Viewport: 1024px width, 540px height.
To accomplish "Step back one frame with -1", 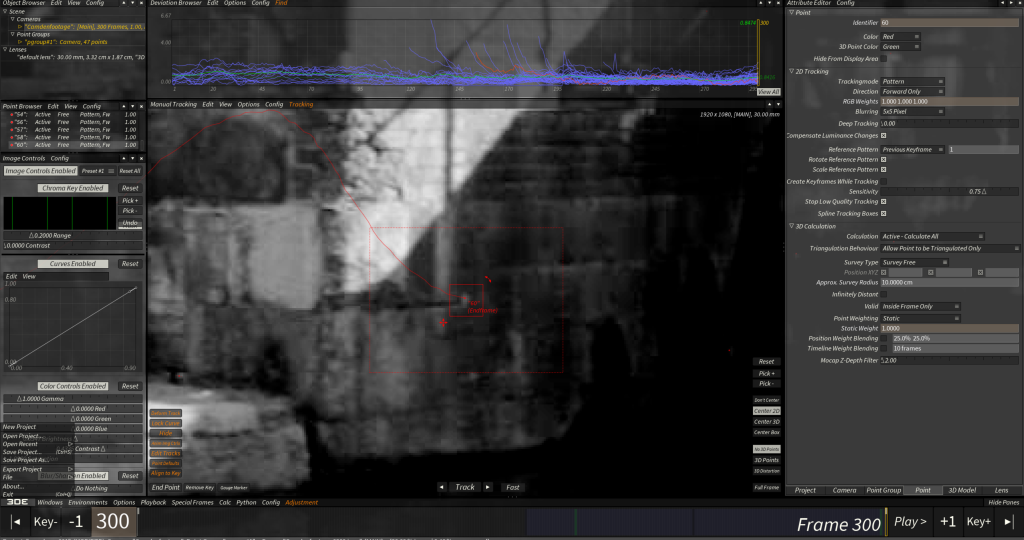I will click(x=76, y=522).
